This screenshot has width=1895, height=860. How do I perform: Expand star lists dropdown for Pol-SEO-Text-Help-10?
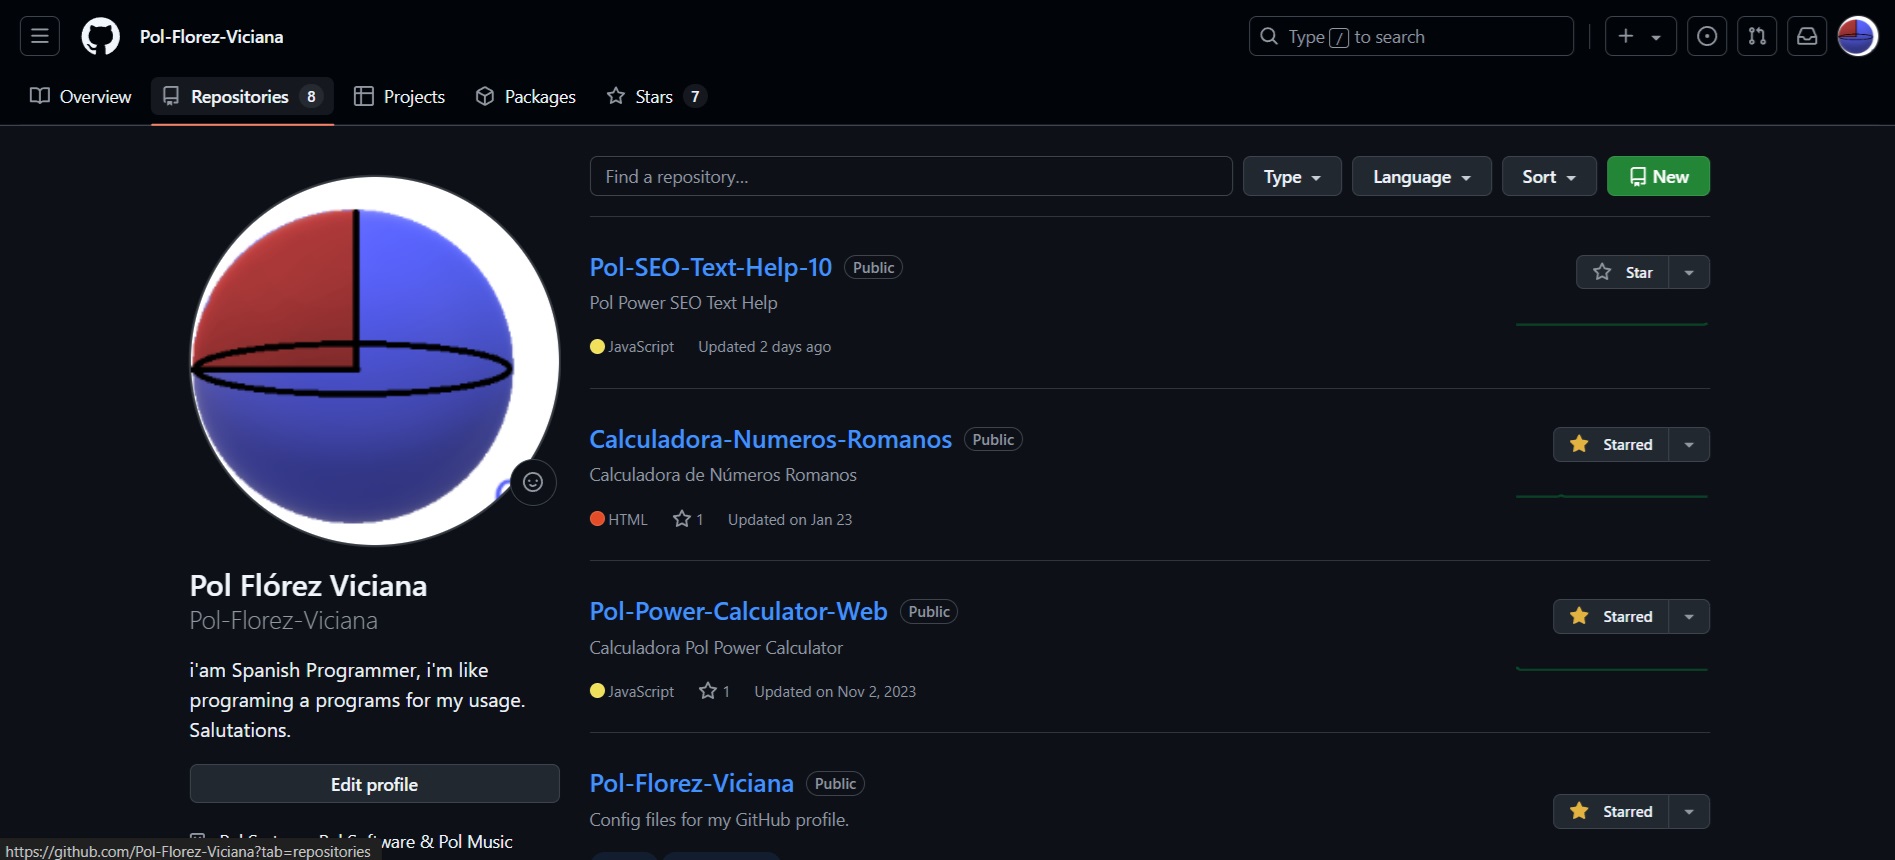pos(1689,272)
